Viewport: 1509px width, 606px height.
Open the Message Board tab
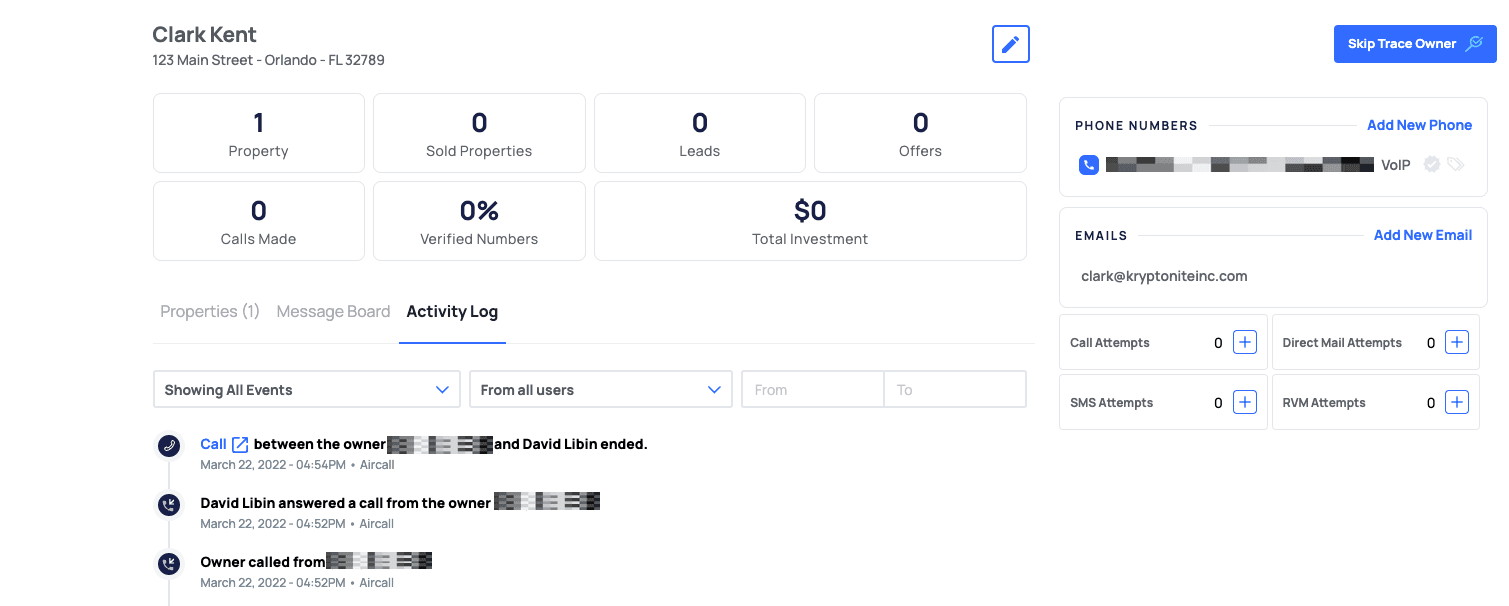[x=333, y=312]
